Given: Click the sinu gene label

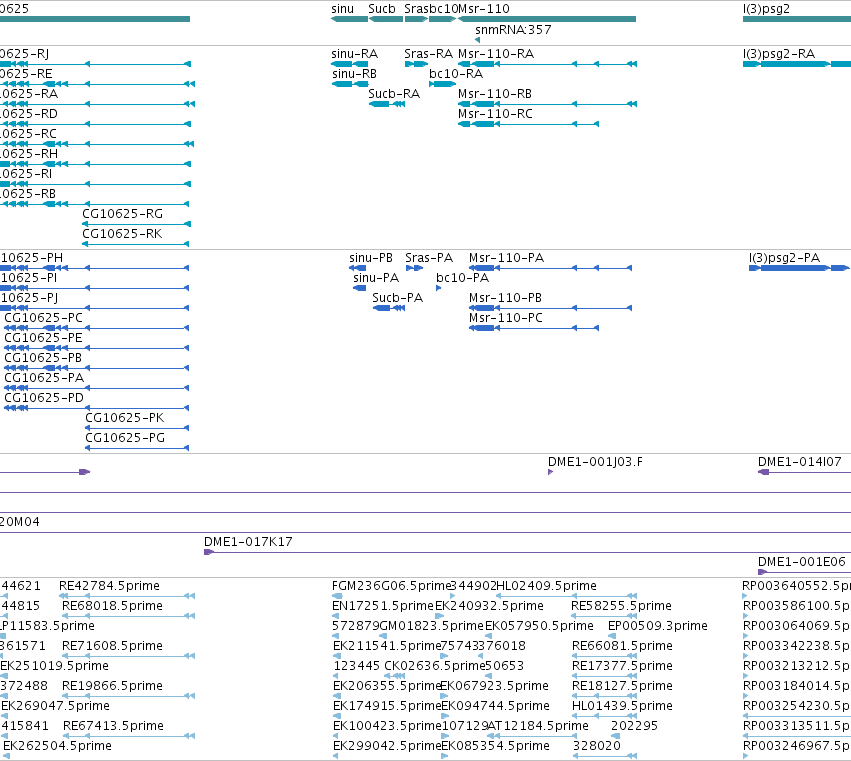Looking at the screenshot, I should pos(342,9).
